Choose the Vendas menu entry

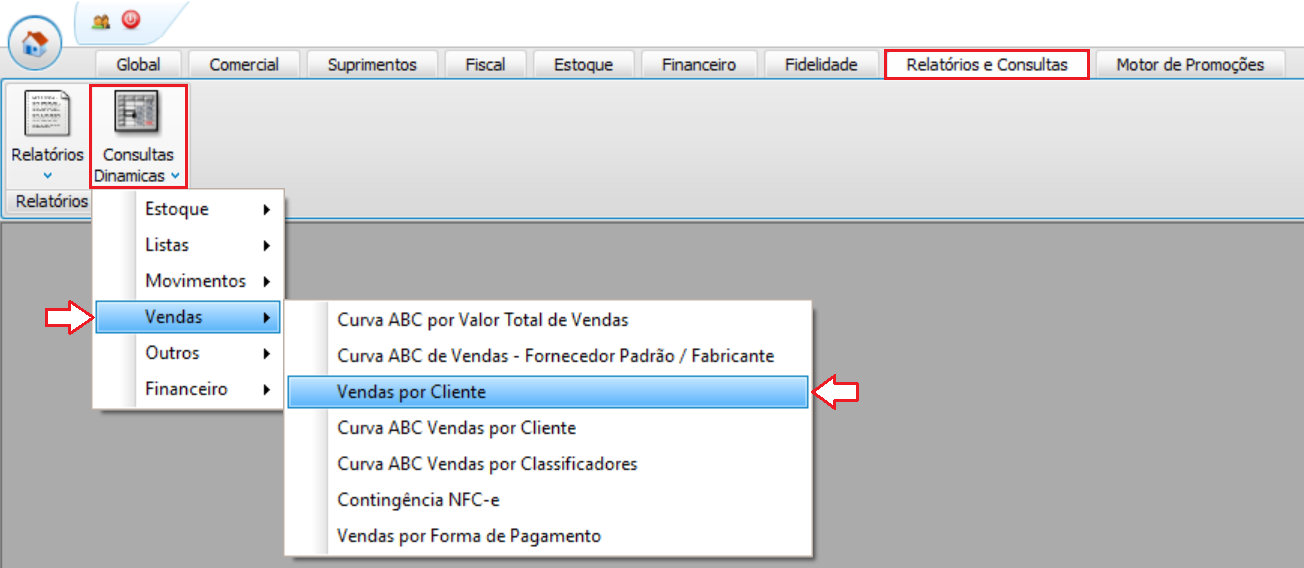(x=187, y=317)
